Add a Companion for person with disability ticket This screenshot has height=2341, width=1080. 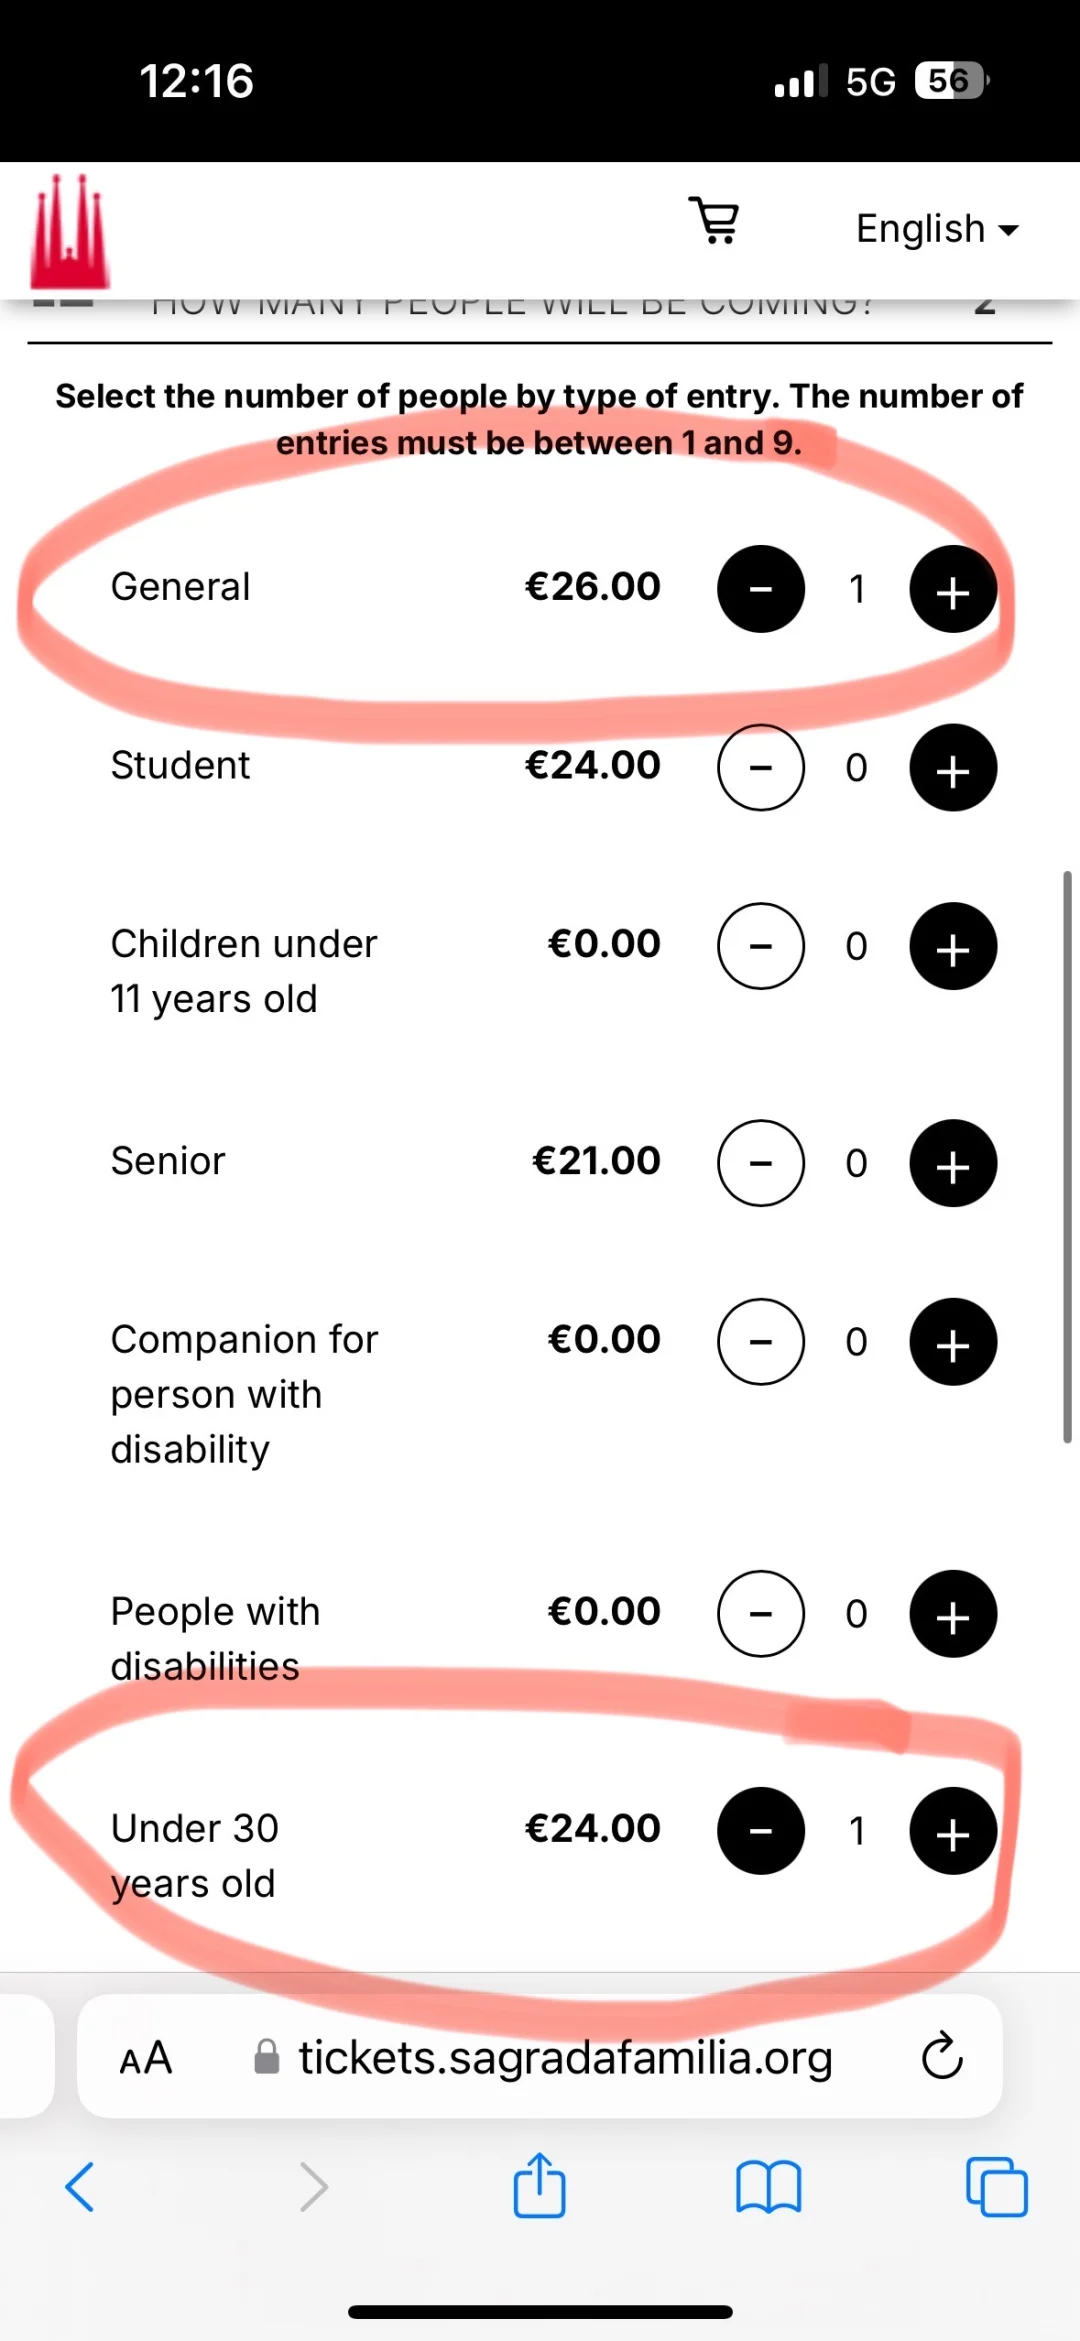pos(952,1342)
